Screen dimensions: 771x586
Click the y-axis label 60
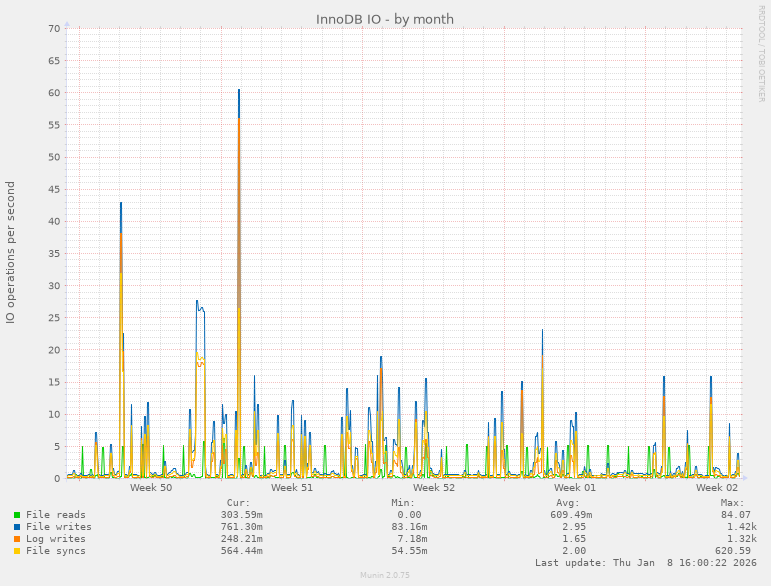pyautogui.click(x=54, y=93)
